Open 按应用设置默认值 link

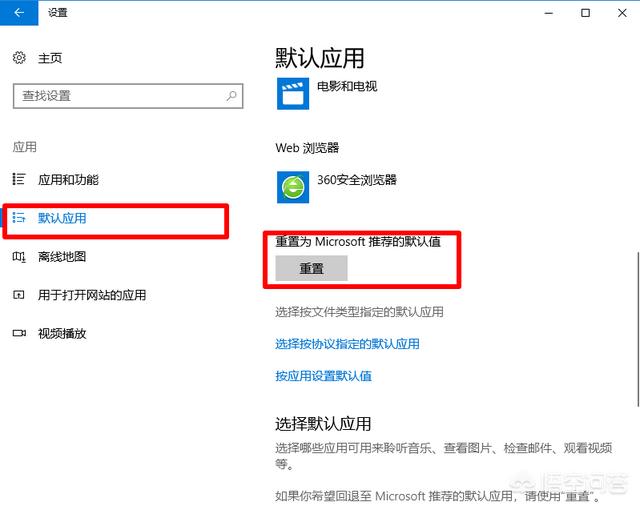[323, 376]
